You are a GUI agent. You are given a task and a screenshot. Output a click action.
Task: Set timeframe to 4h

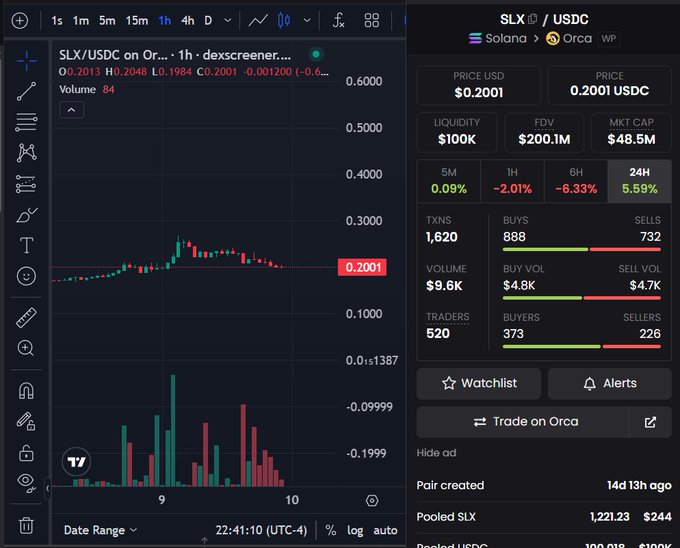pos(188,20)
